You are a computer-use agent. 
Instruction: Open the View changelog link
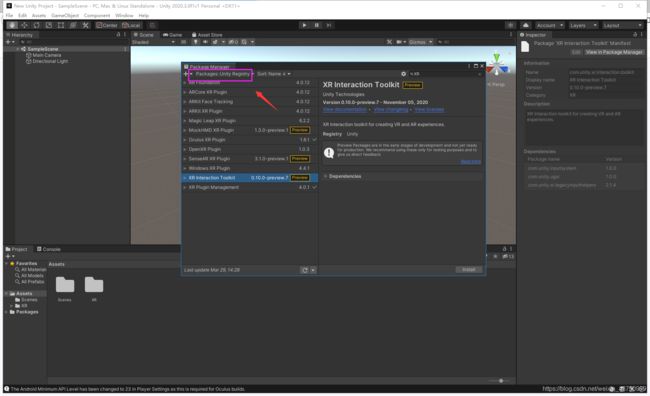point(391,109)
